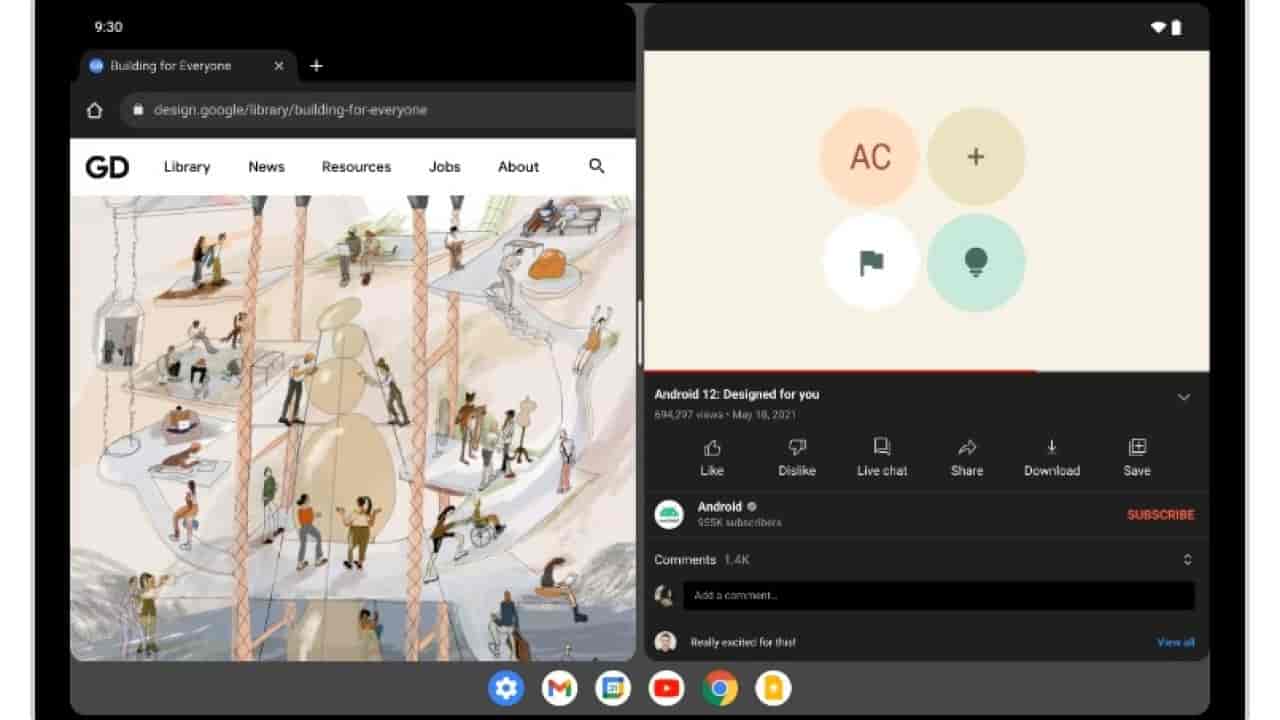Click the 'Really excited for this!' comment

tap(743, 642)
